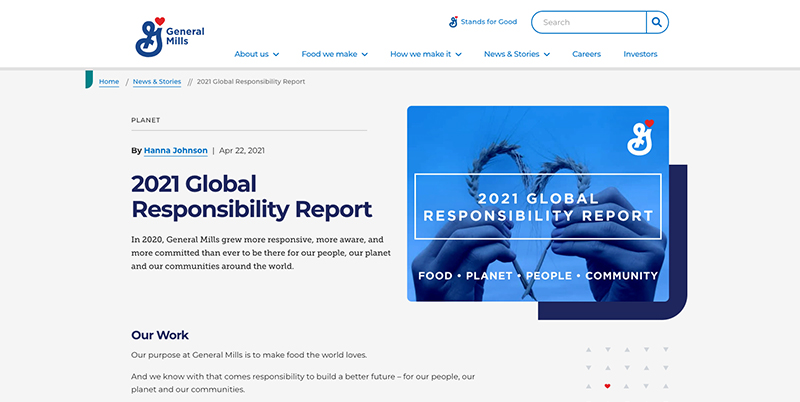Screen dimensions: 800x402
Task: Open author Hanna Johnson's page
Action: pos(176,150)
